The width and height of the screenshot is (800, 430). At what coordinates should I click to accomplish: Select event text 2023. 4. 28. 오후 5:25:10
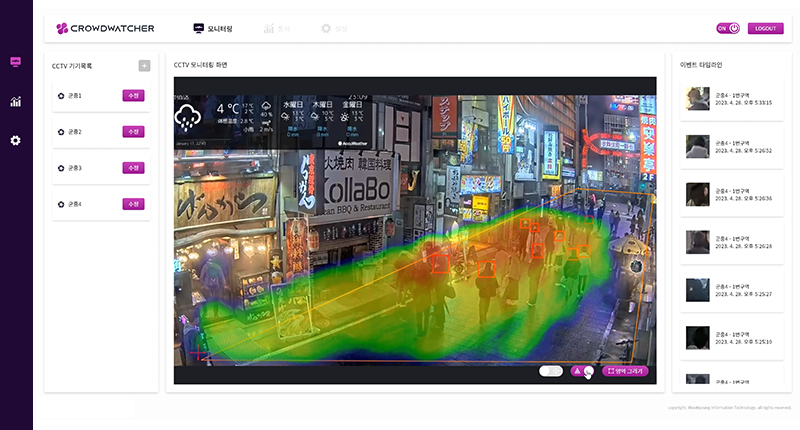click(743, 342)
